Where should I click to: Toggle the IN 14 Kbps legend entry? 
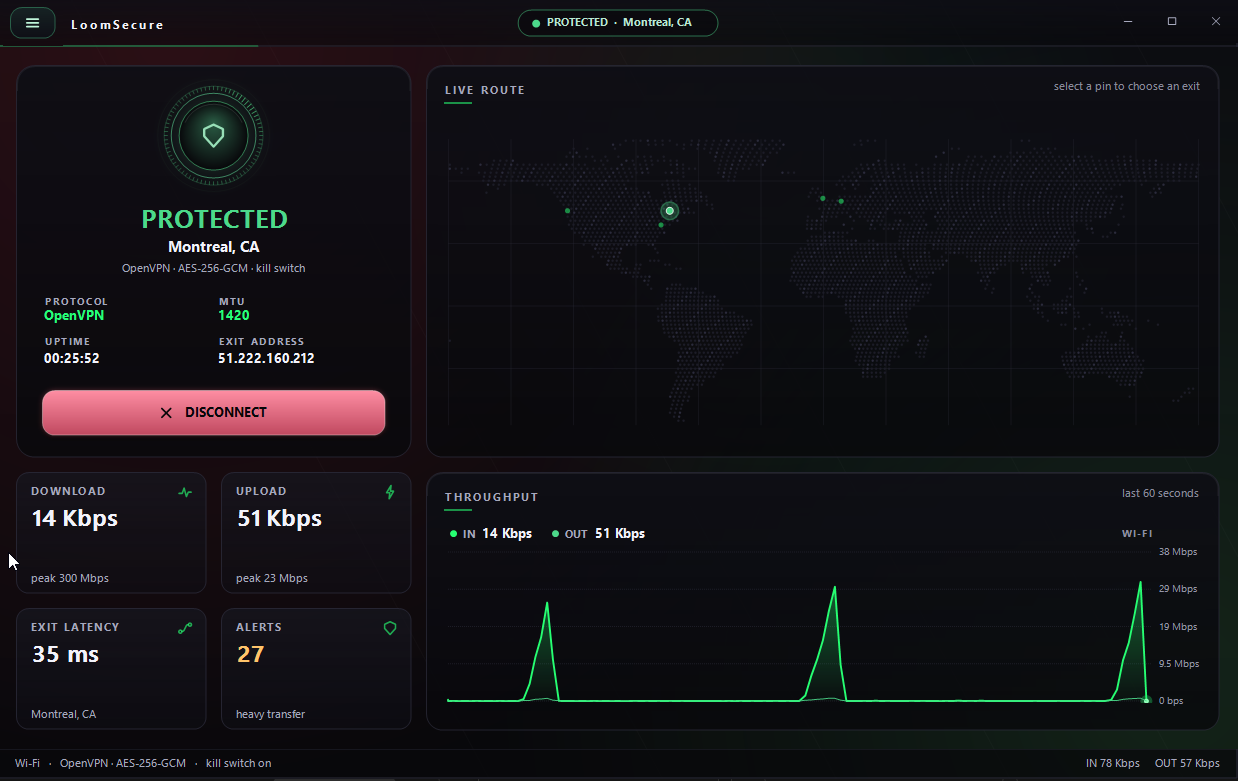(x=491, y=534)
